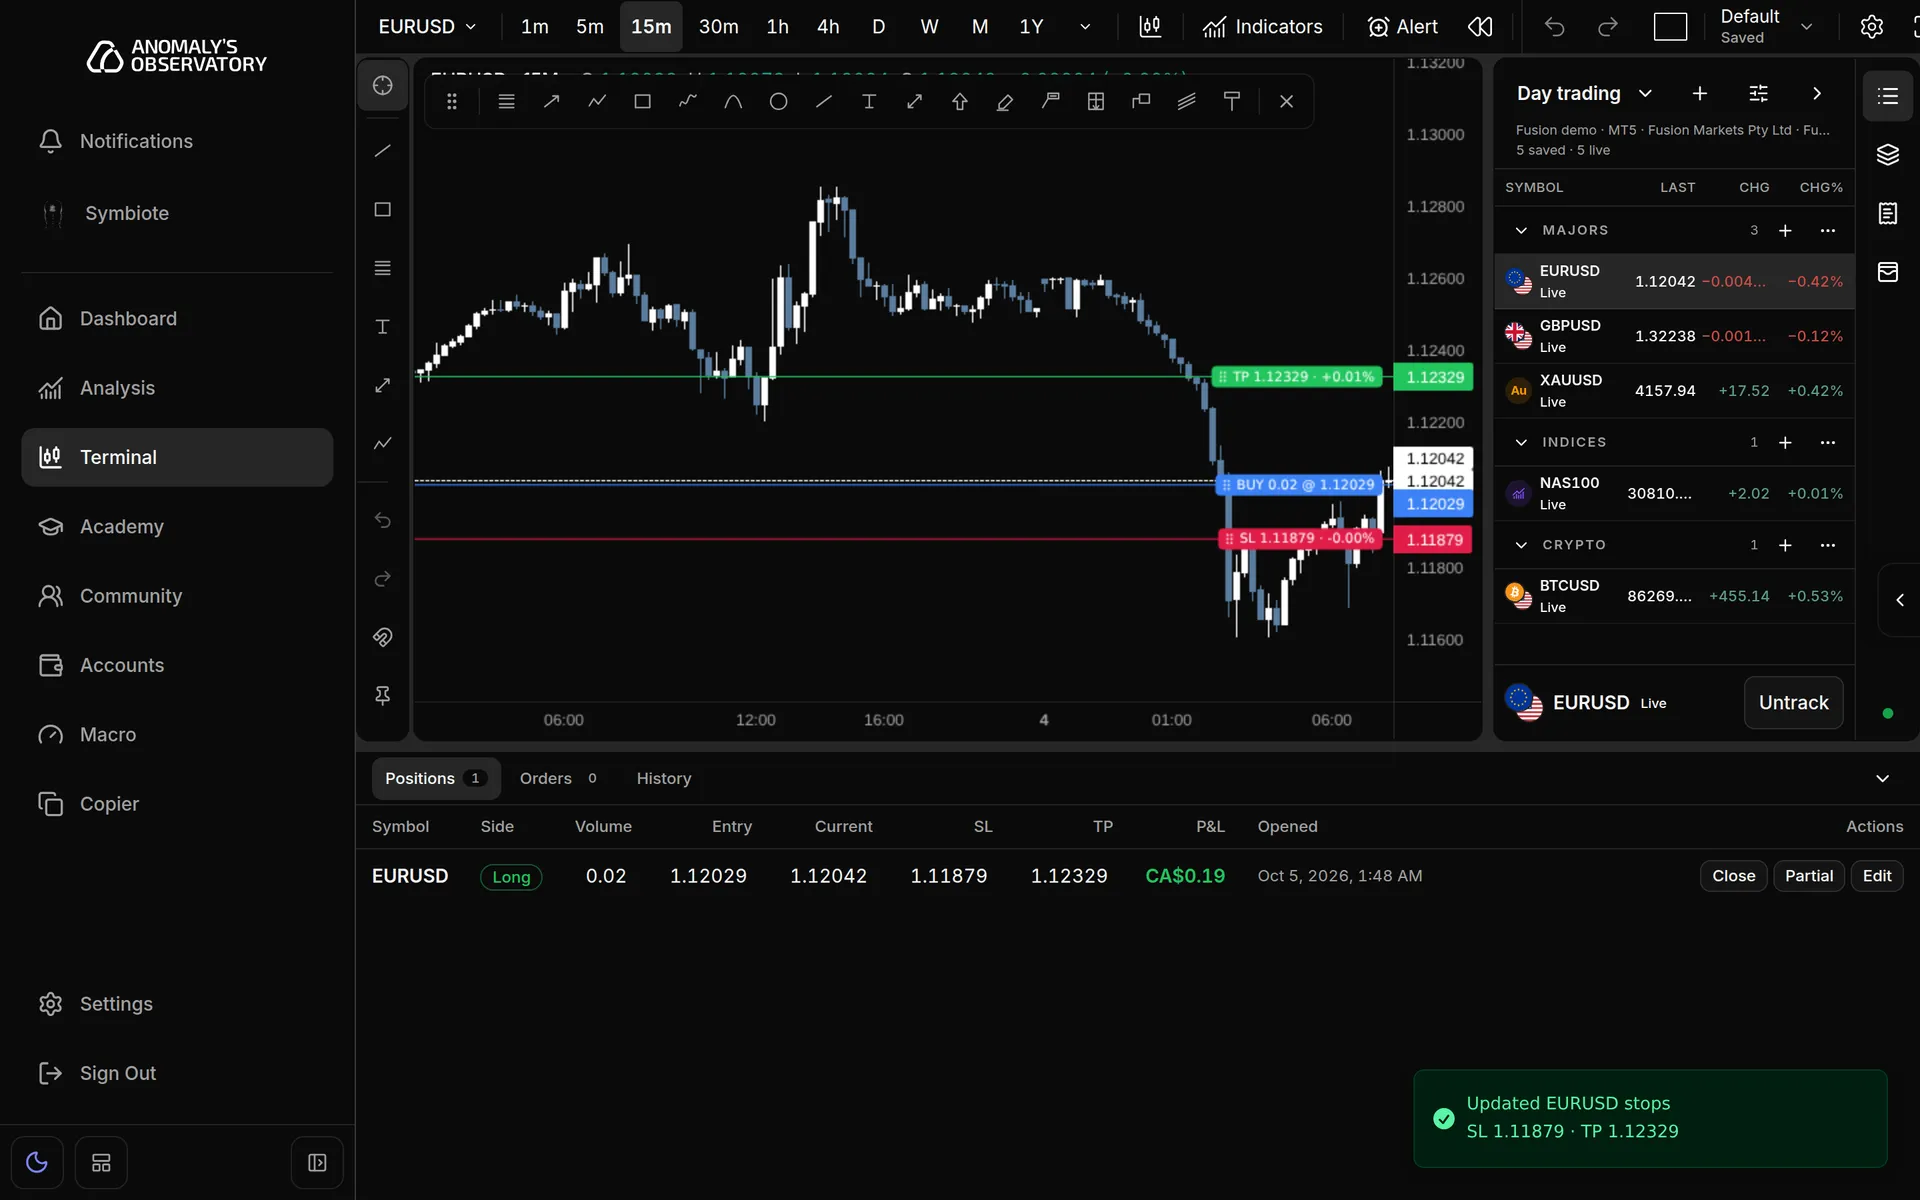Open the Default layout dropdown
The image size is (1920, 1200).
[1767, 27]
